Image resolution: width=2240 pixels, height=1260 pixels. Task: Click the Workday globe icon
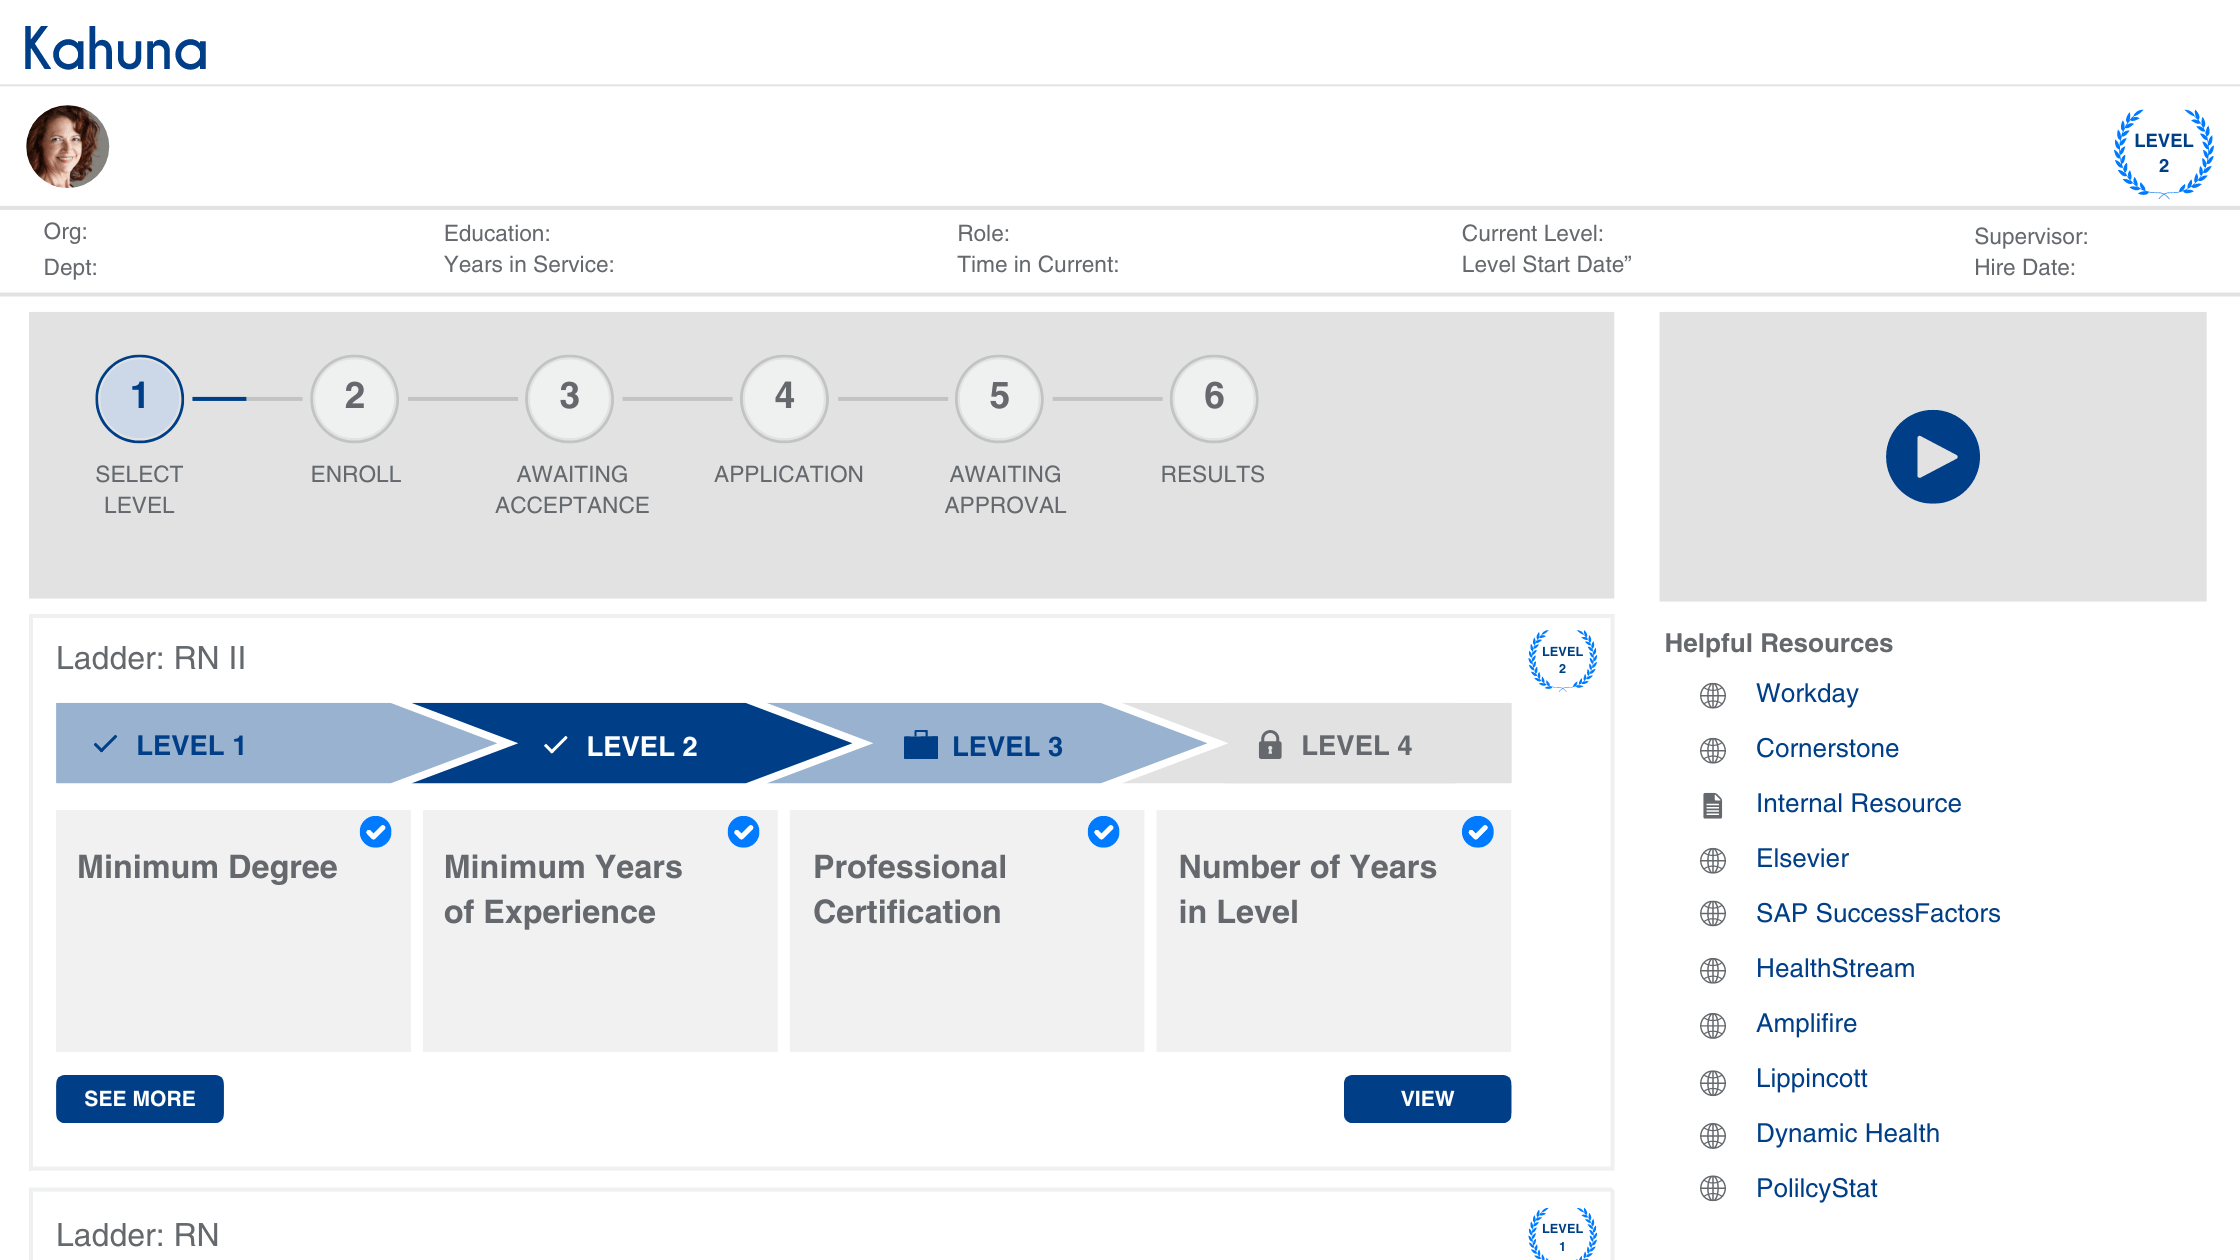(x=1714, y=694)
